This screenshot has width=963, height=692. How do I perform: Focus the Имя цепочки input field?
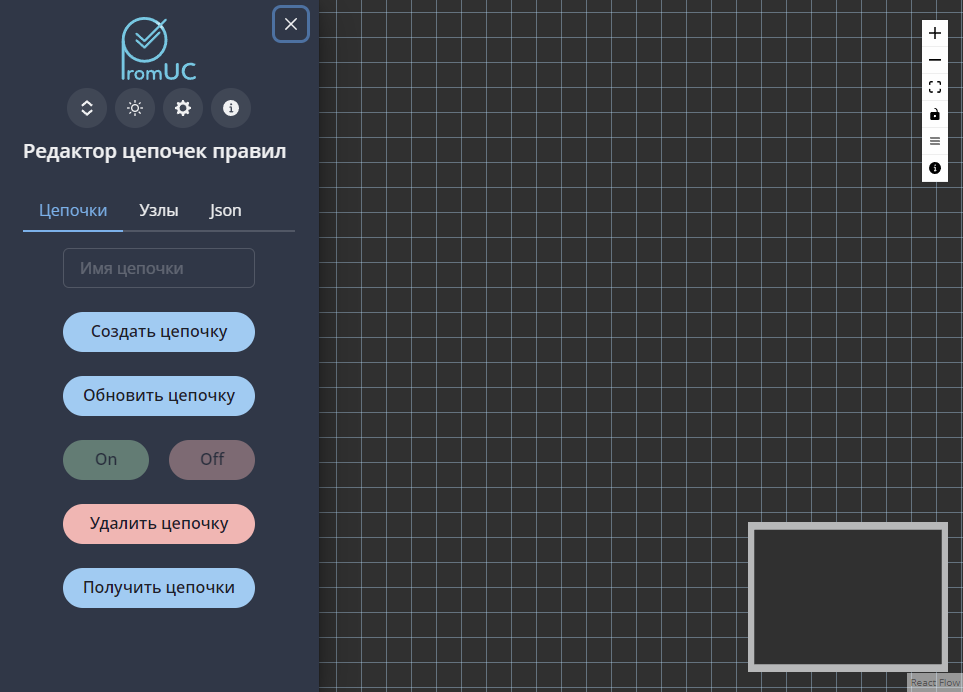point(159,268)
